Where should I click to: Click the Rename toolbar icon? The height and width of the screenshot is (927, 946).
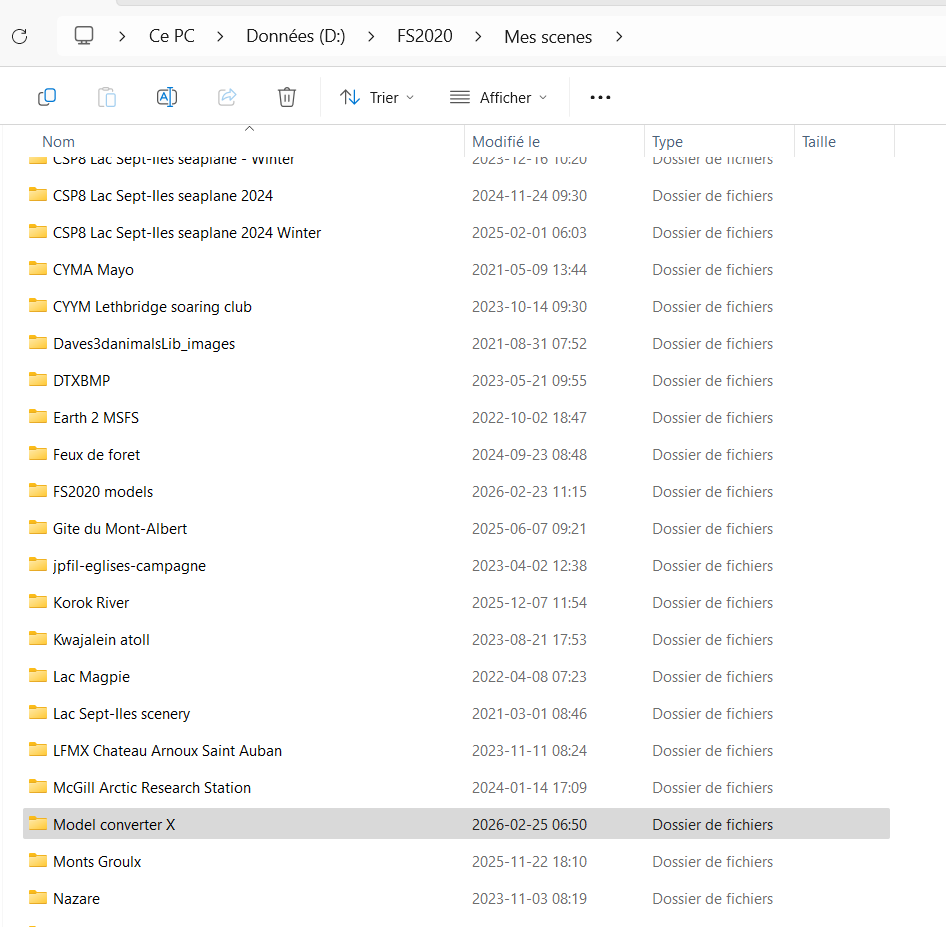(x=167, y=97)
